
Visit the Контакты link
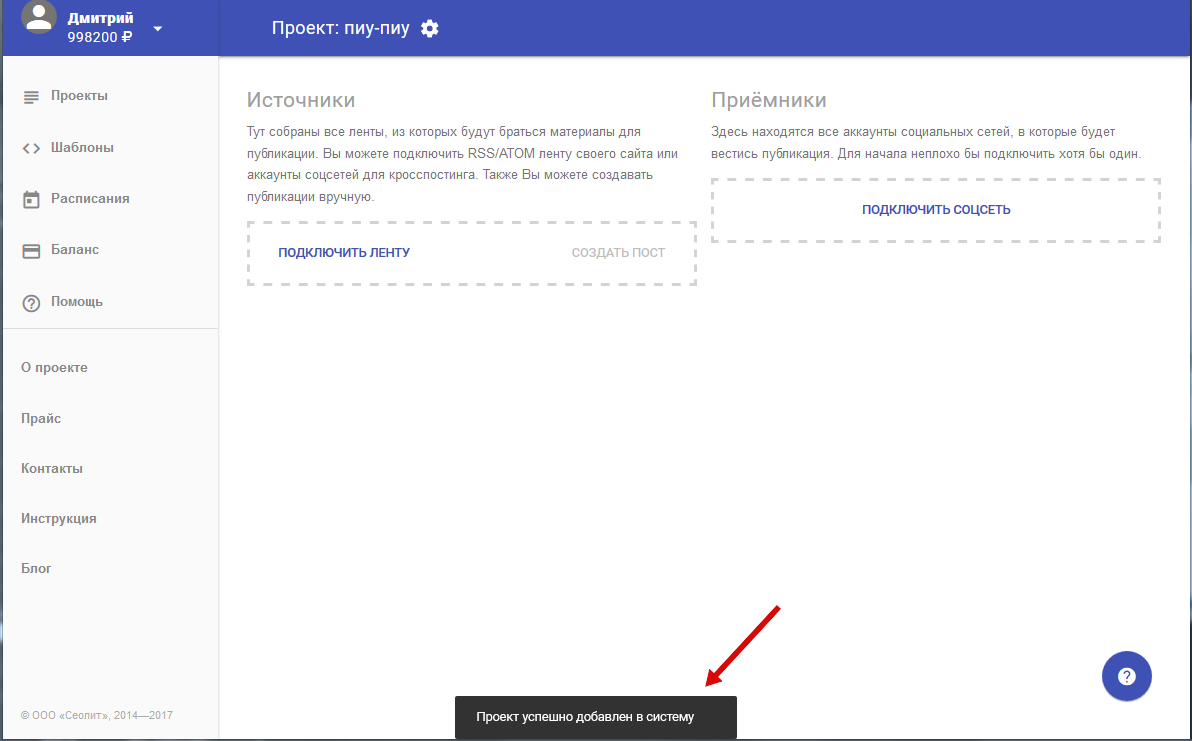point(52,468)
